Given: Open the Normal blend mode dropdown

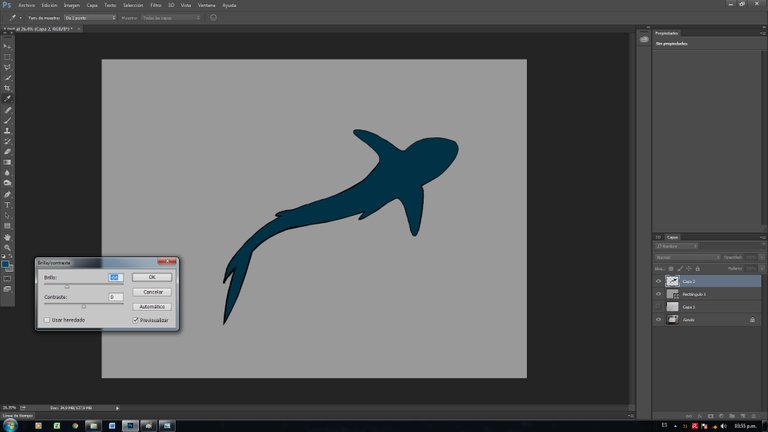Looking at the screenshot, I should 686,257.
